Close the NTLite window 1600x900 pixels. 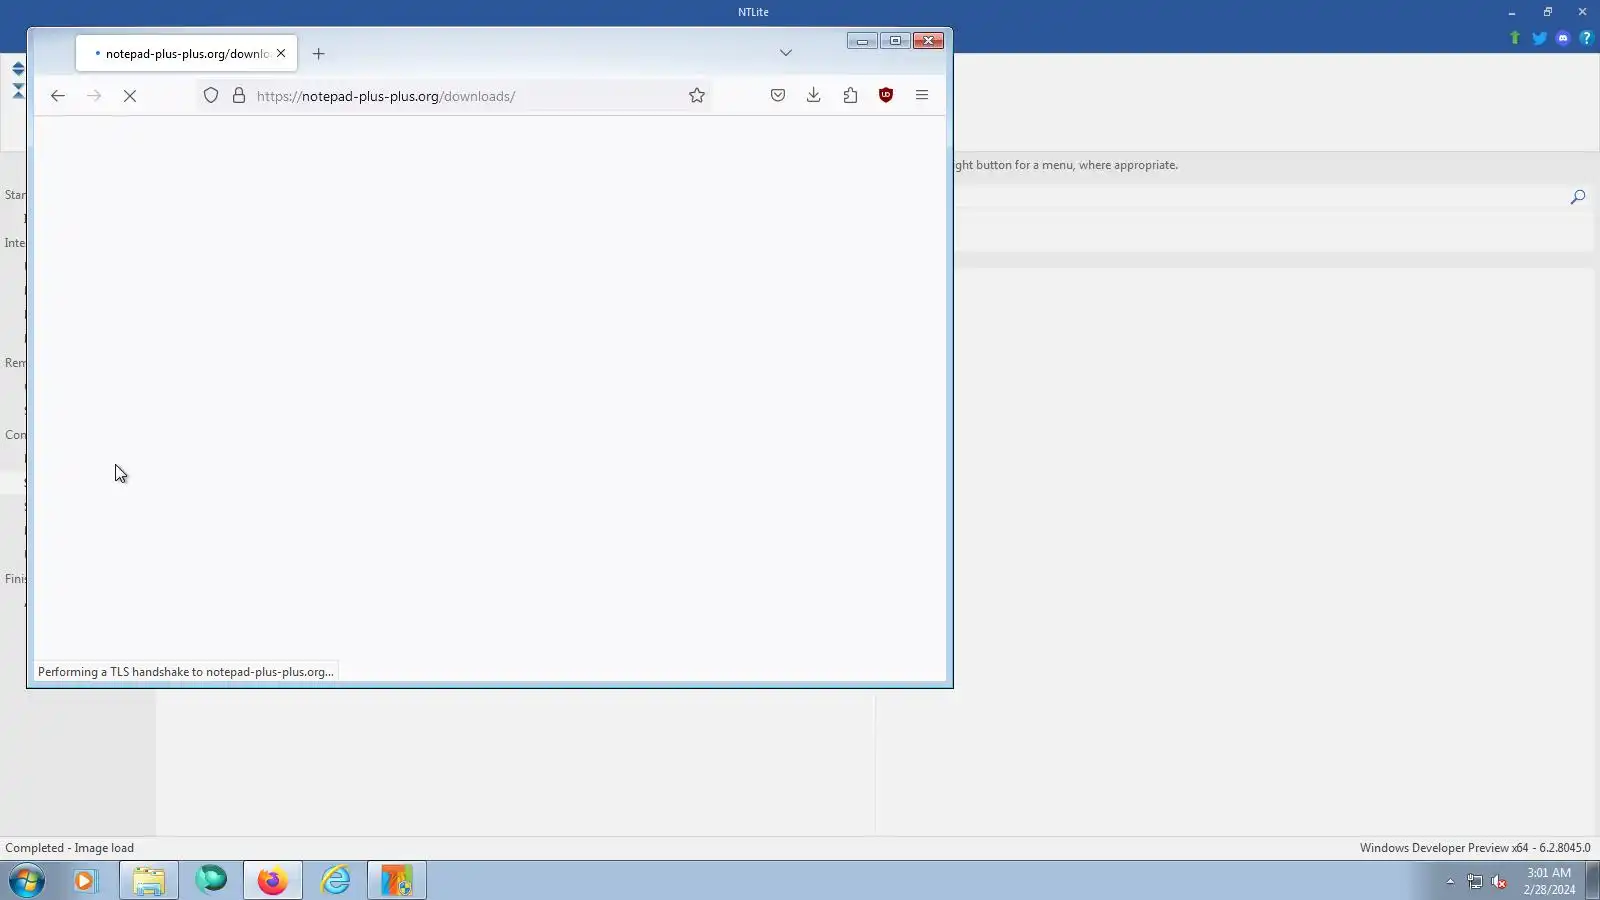pos(1582,12)
